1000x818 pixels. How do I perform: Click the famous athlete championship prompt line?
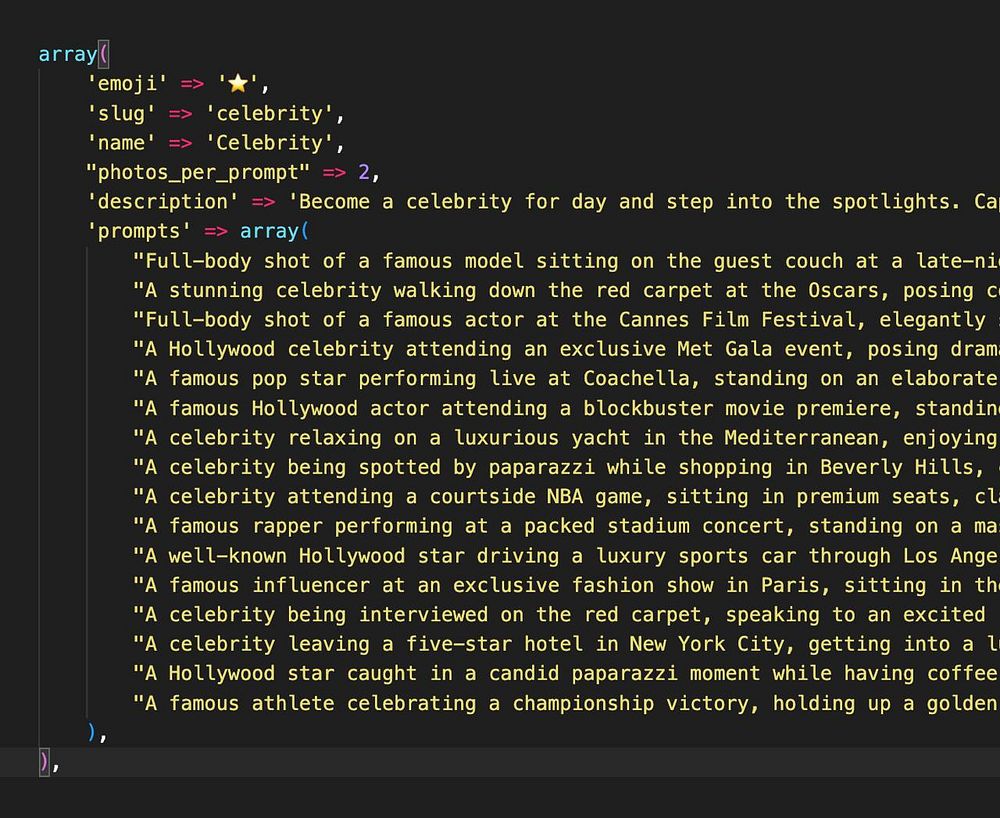click(566, 703)
